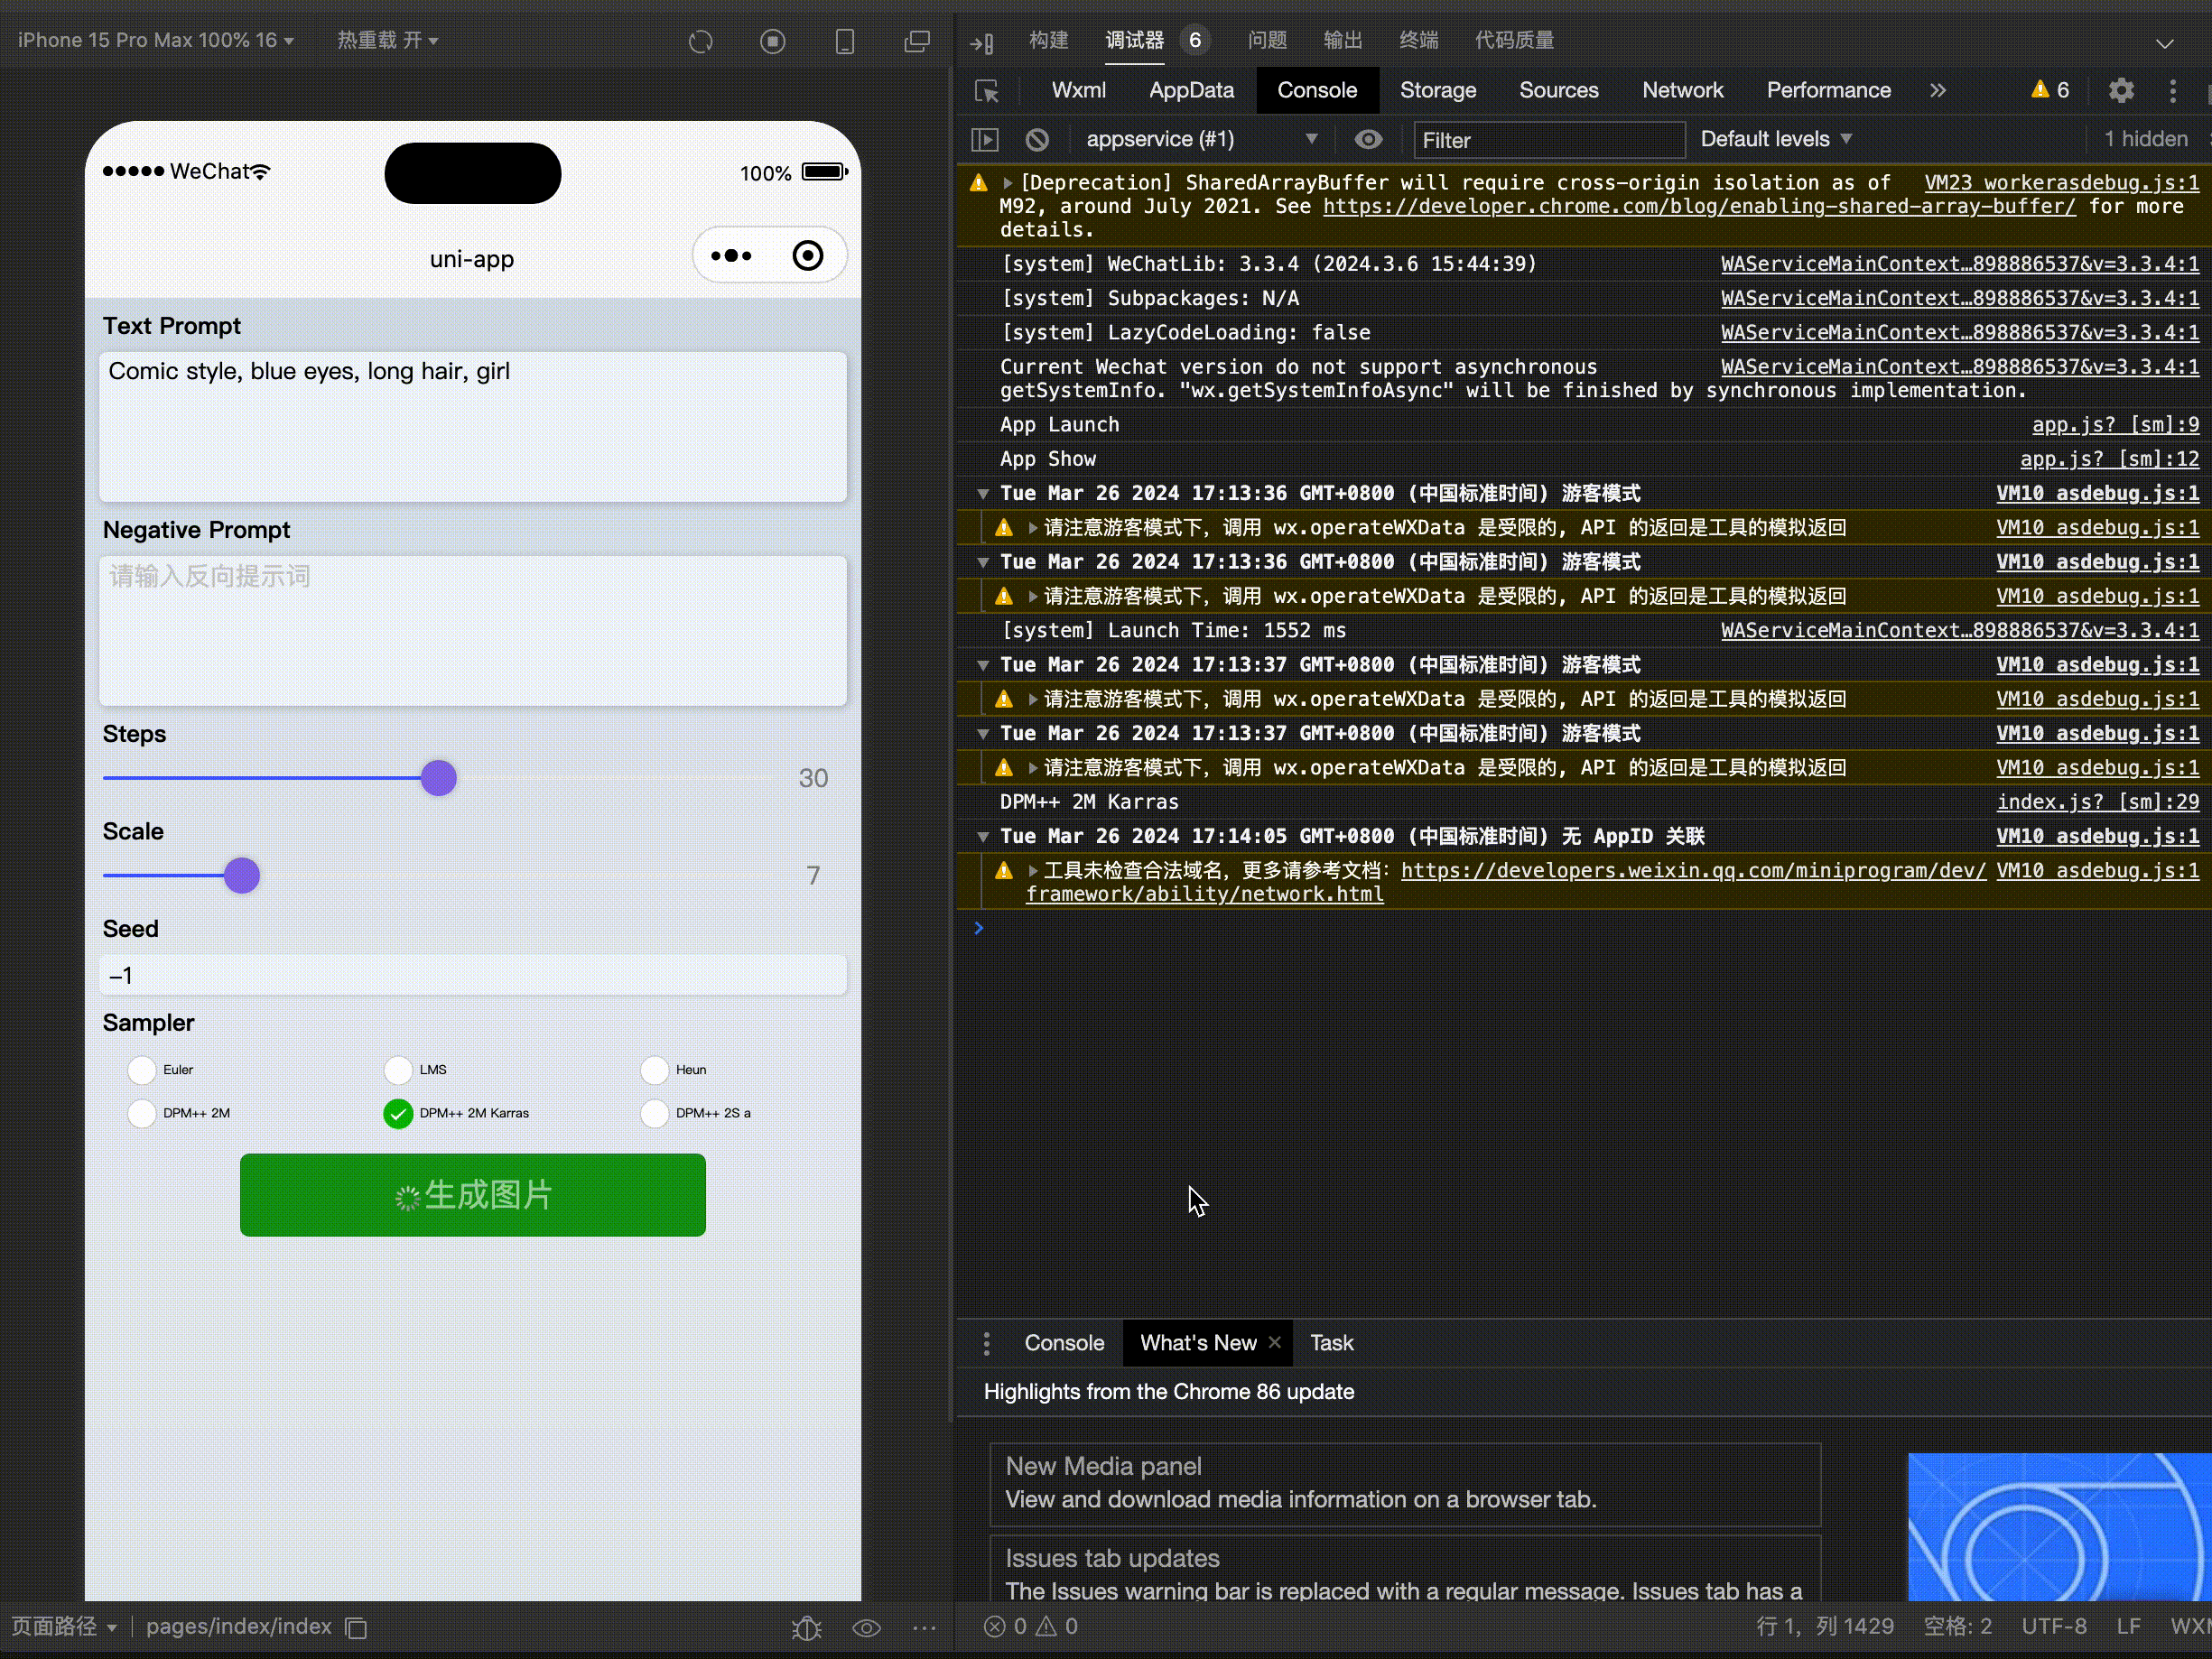The image size is (2212, 1659).
Task: Click the console Filter input field
Action: (1548, 140)
